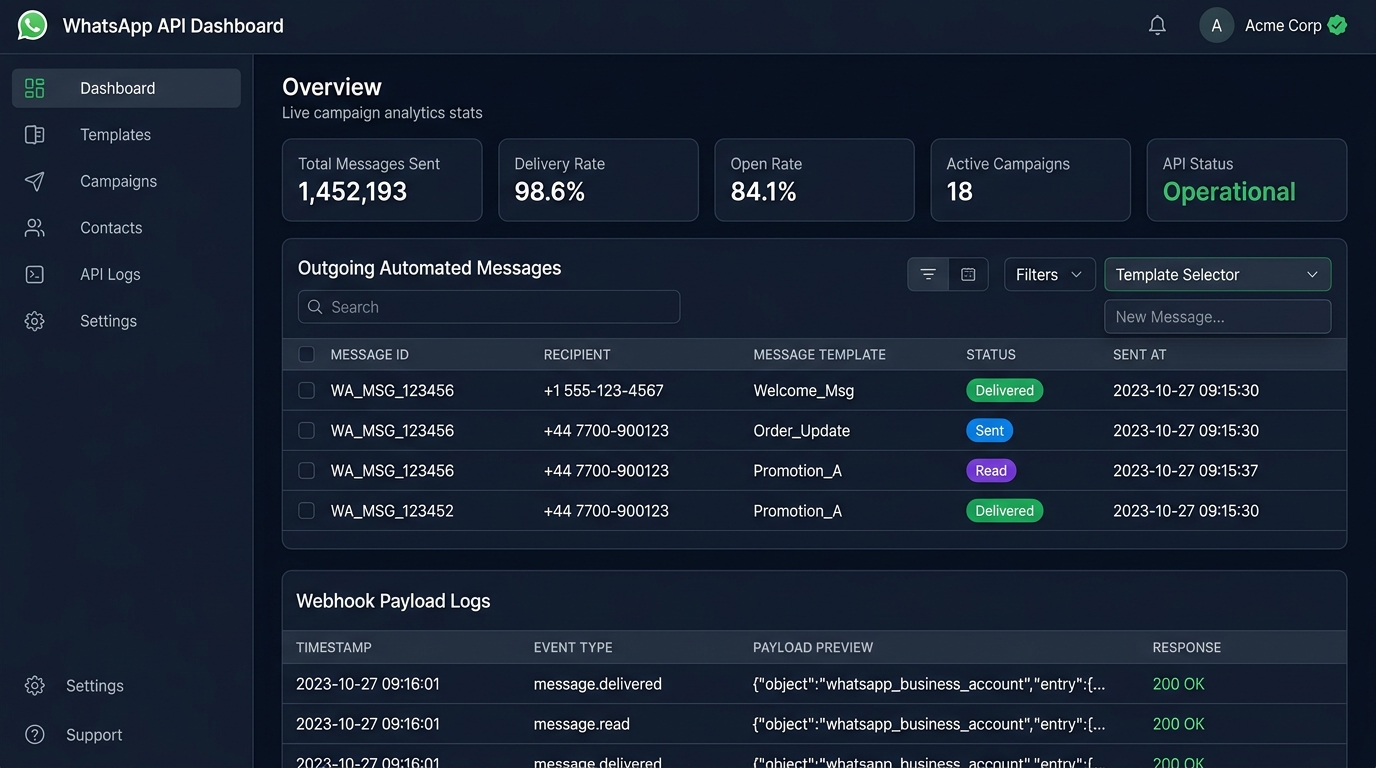Check the Welcome_Msg row checkbox
Screen dimensions: 1376x768
[x=307, y=390]
